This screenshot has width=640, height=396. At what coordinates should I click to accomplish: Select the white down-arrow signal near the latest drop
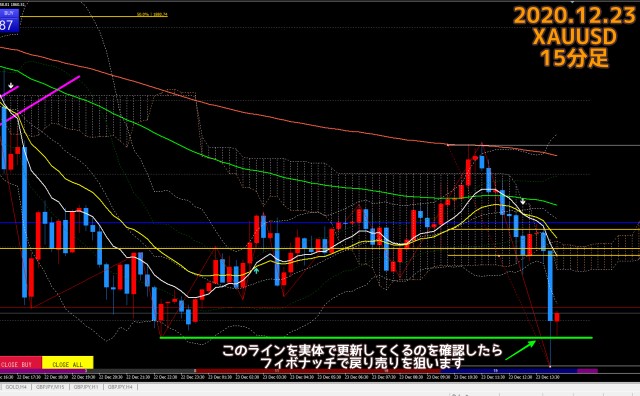(523, 202)
